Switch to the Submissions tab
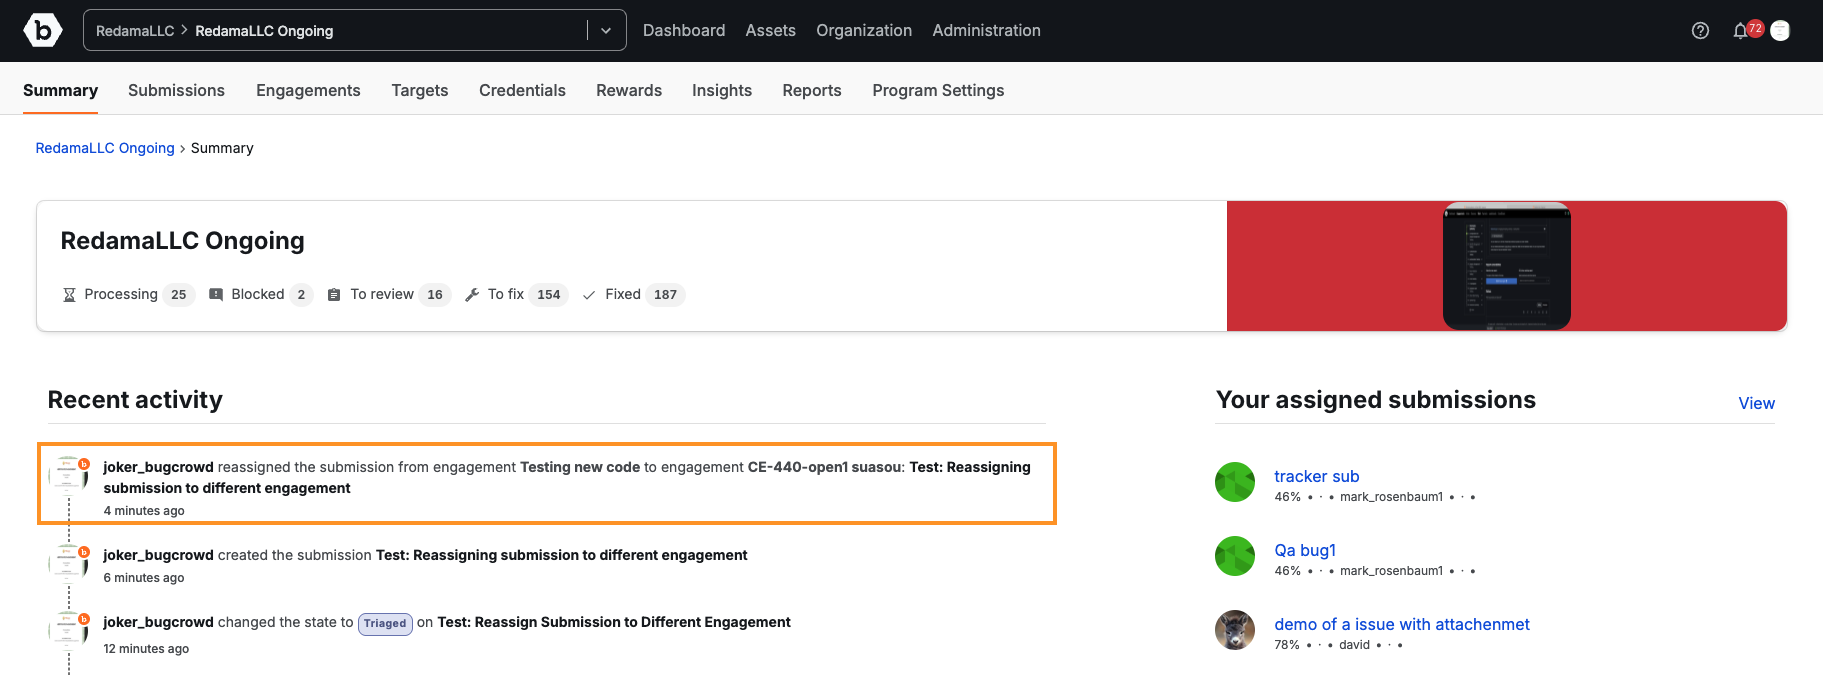The width and height of the screenshot is (1823, 675). 177,90
